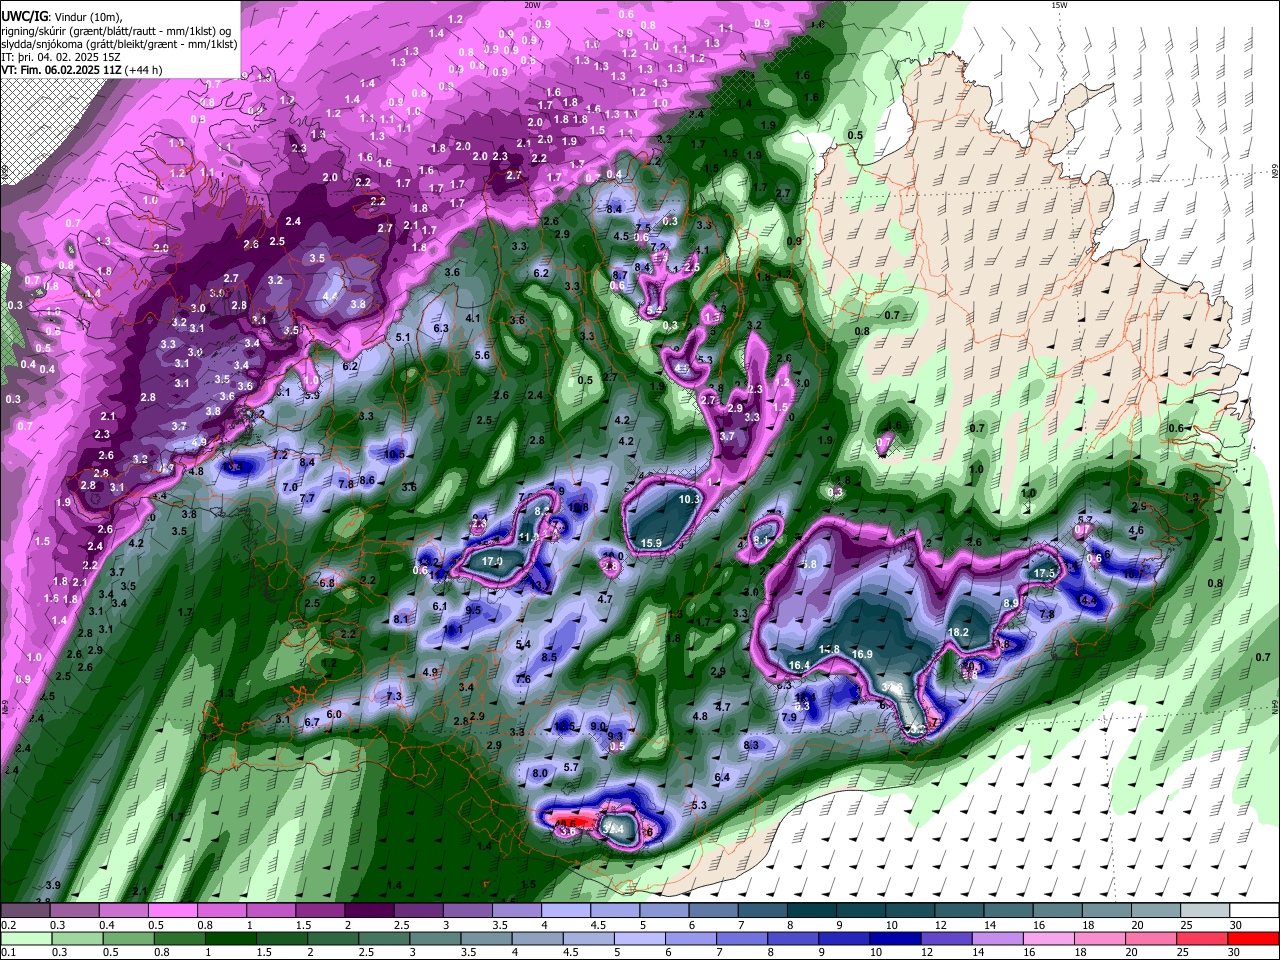Click the 8.0 precipitation value on map

[x=540, y=773]
